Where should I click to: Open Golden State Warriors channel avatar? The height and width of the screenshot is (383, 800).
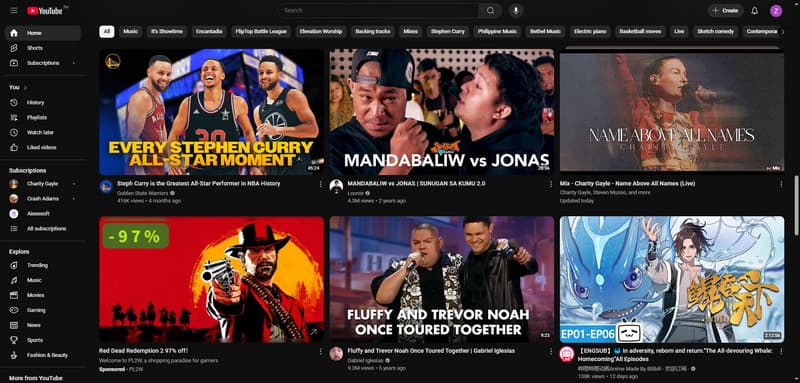106,186
